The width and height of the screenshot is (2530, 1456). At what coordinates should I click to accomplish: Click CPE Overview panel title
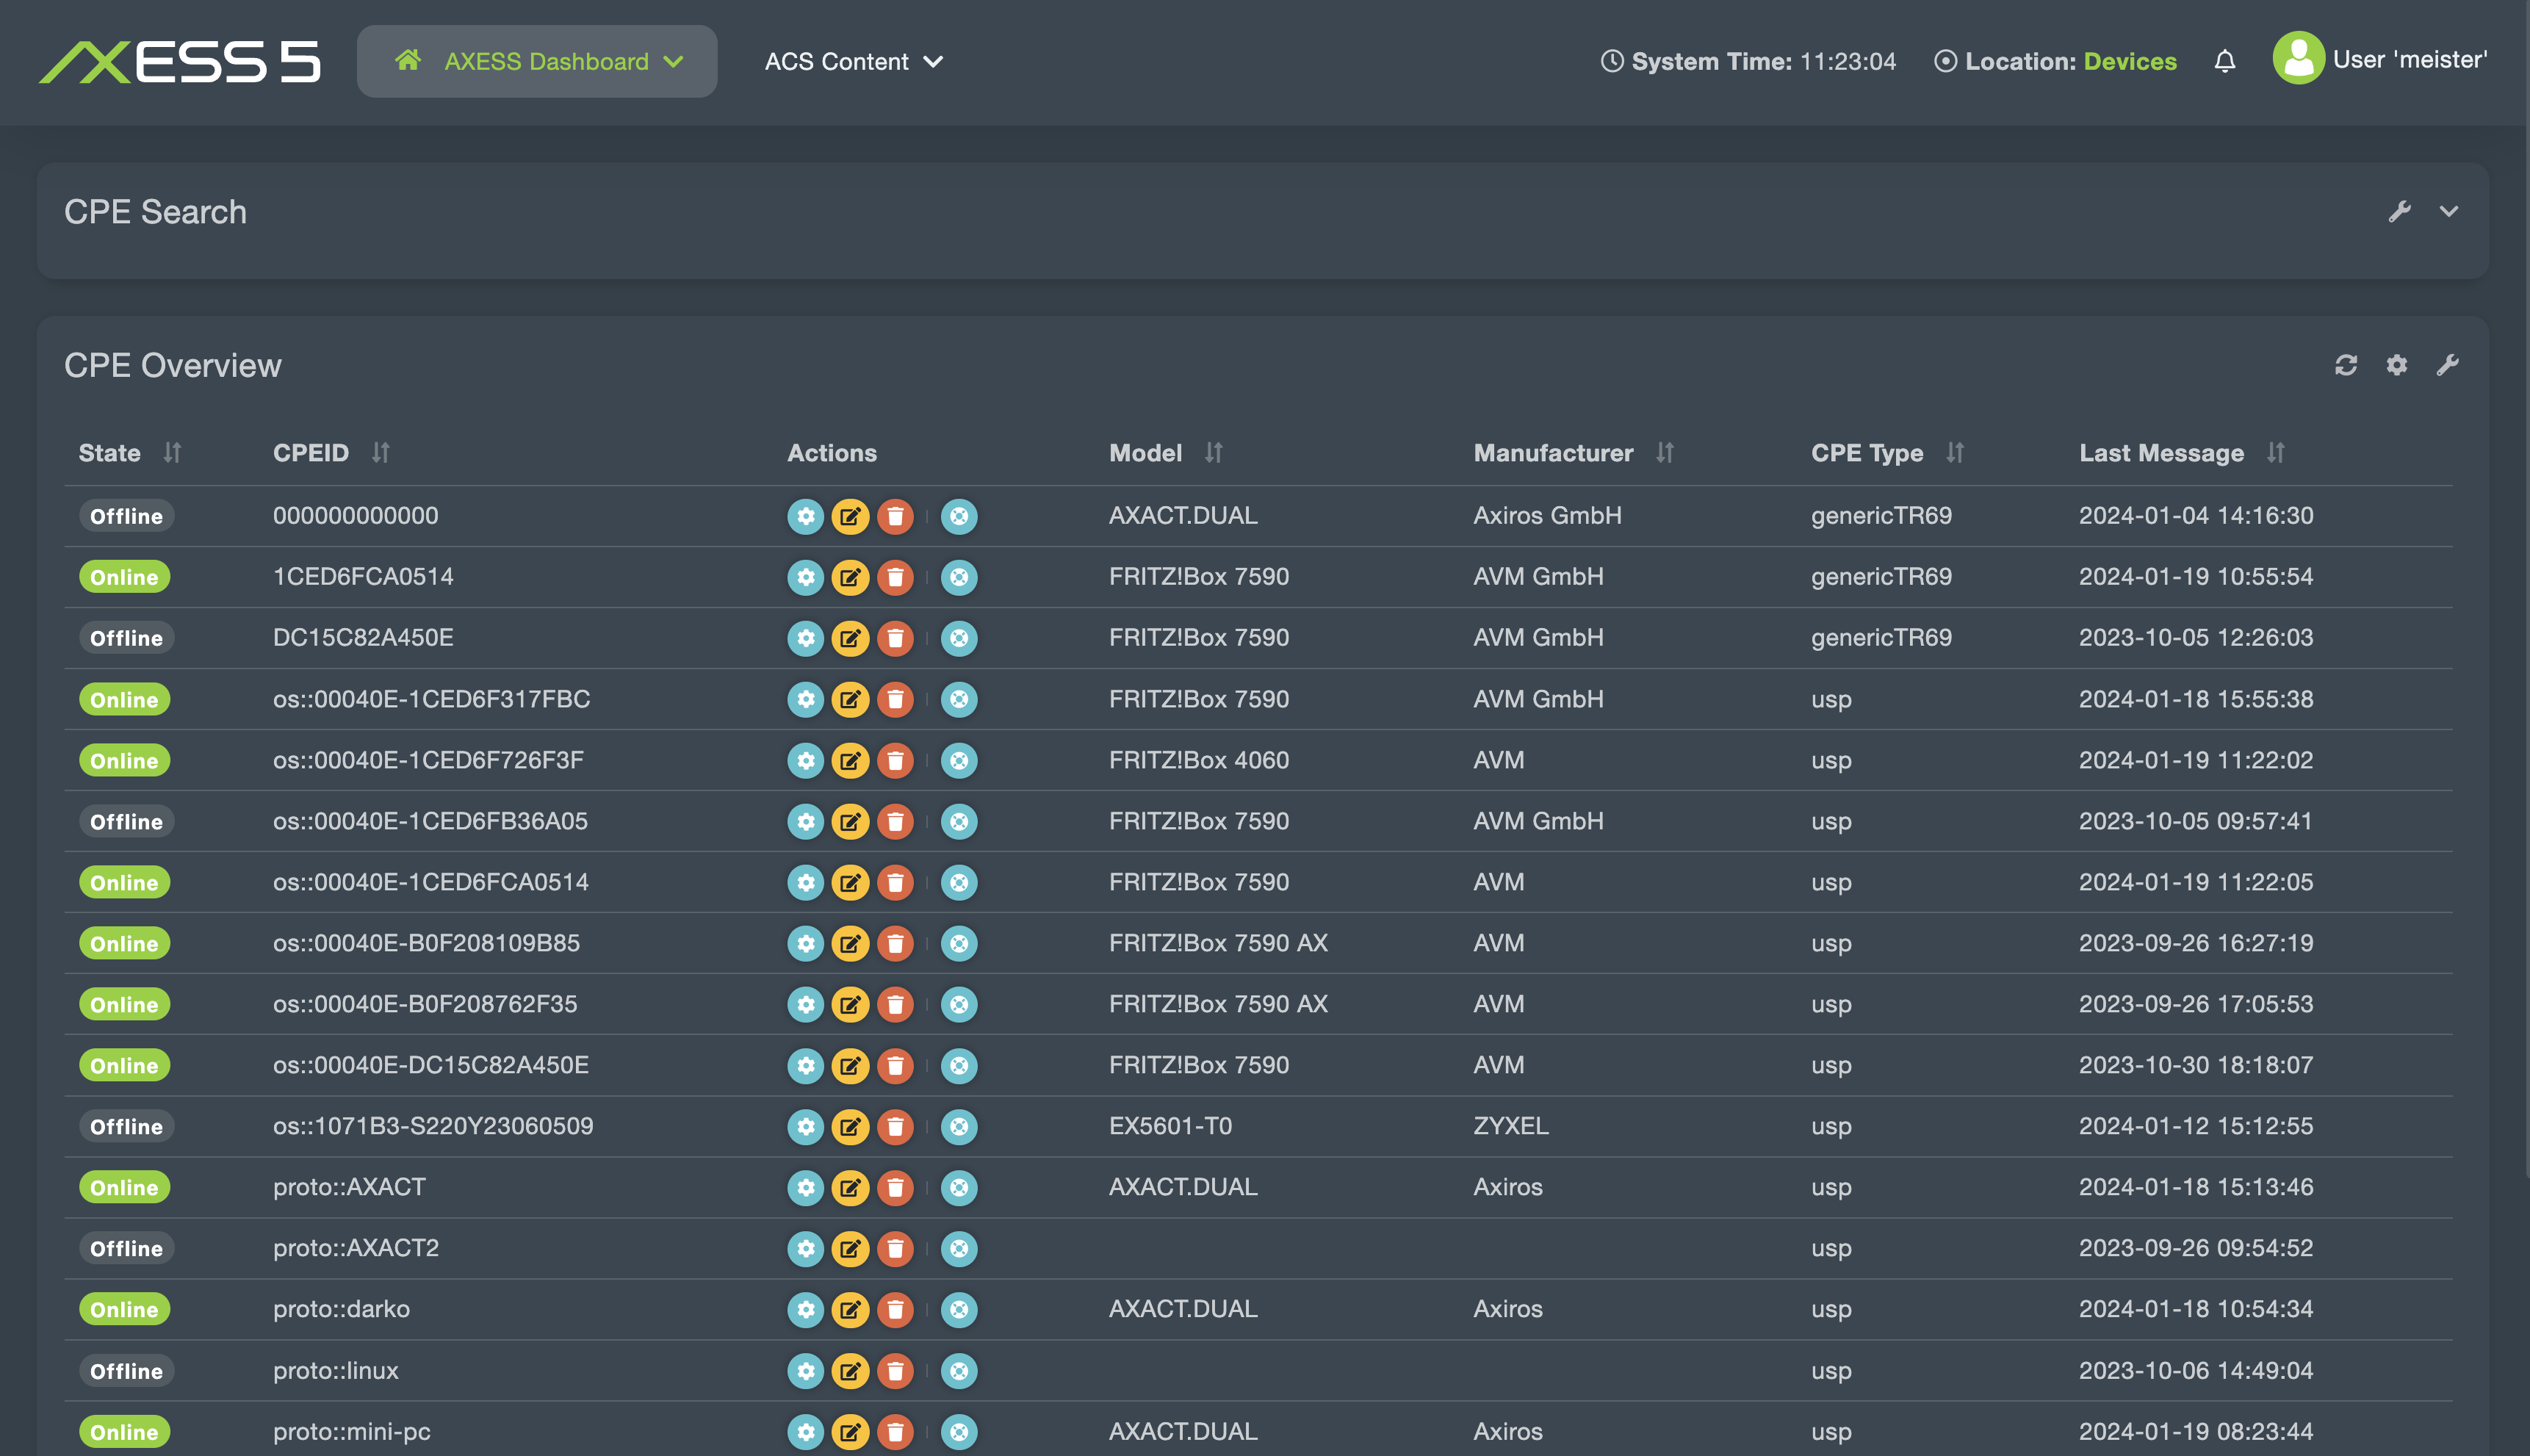[x=173, y=366]
